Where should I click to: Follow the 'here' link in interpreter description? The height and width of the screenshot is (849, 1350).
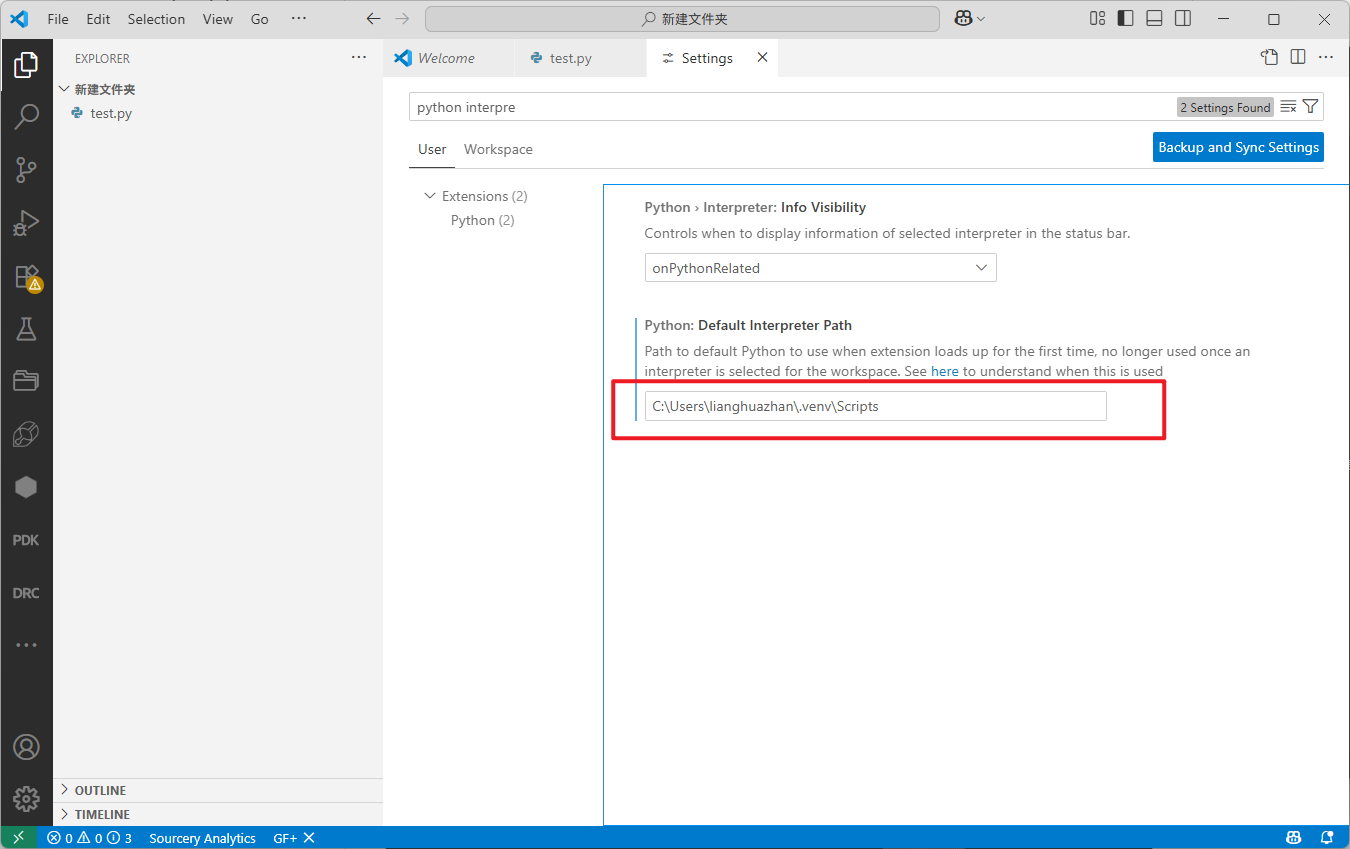[x=945, y=371]
